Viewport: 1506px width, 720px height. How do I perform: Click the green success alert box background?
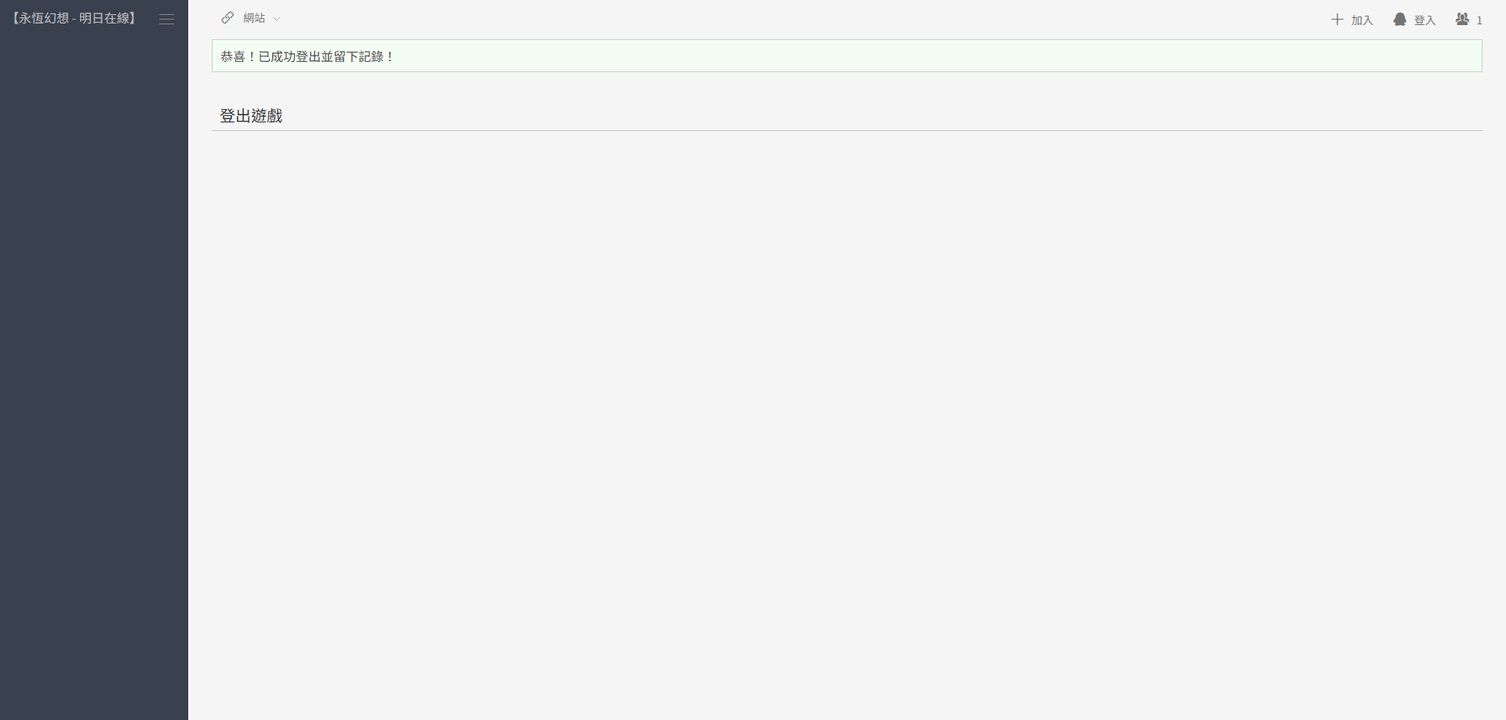(846, 56)
